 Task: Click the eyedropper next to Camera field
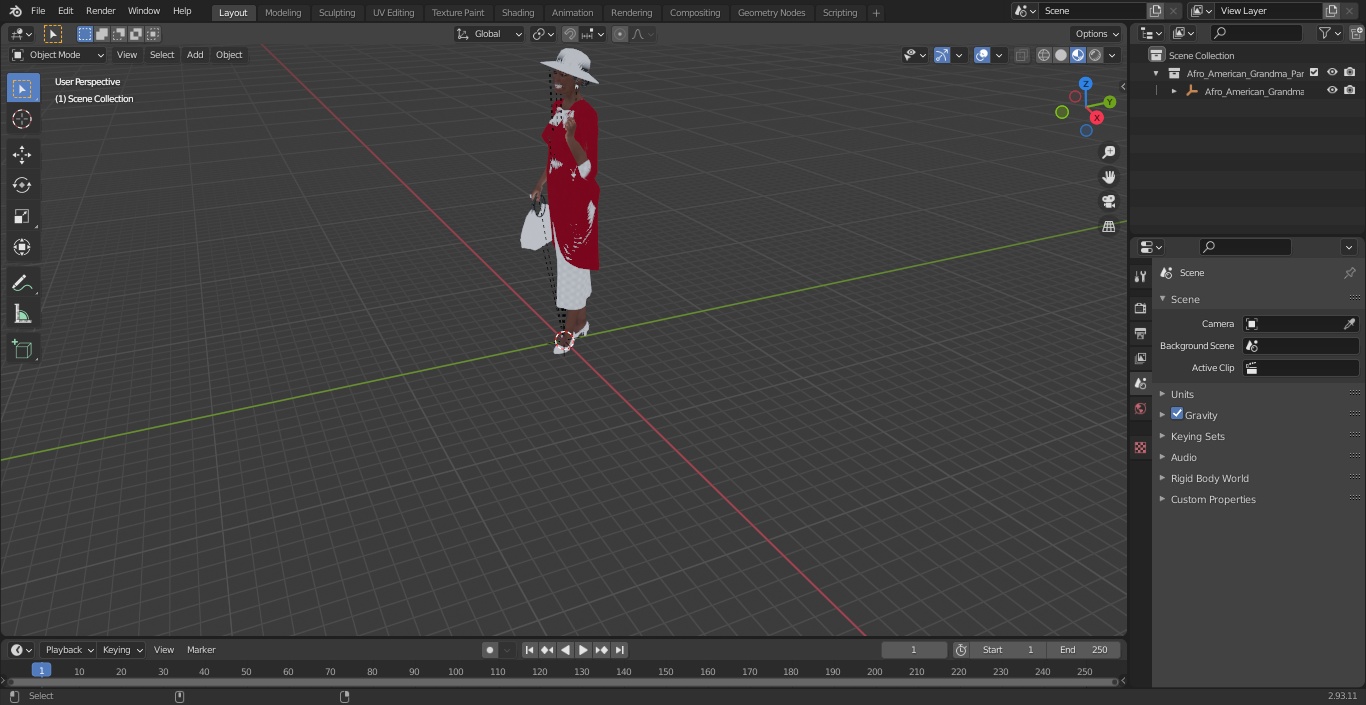click(1349, 324)
